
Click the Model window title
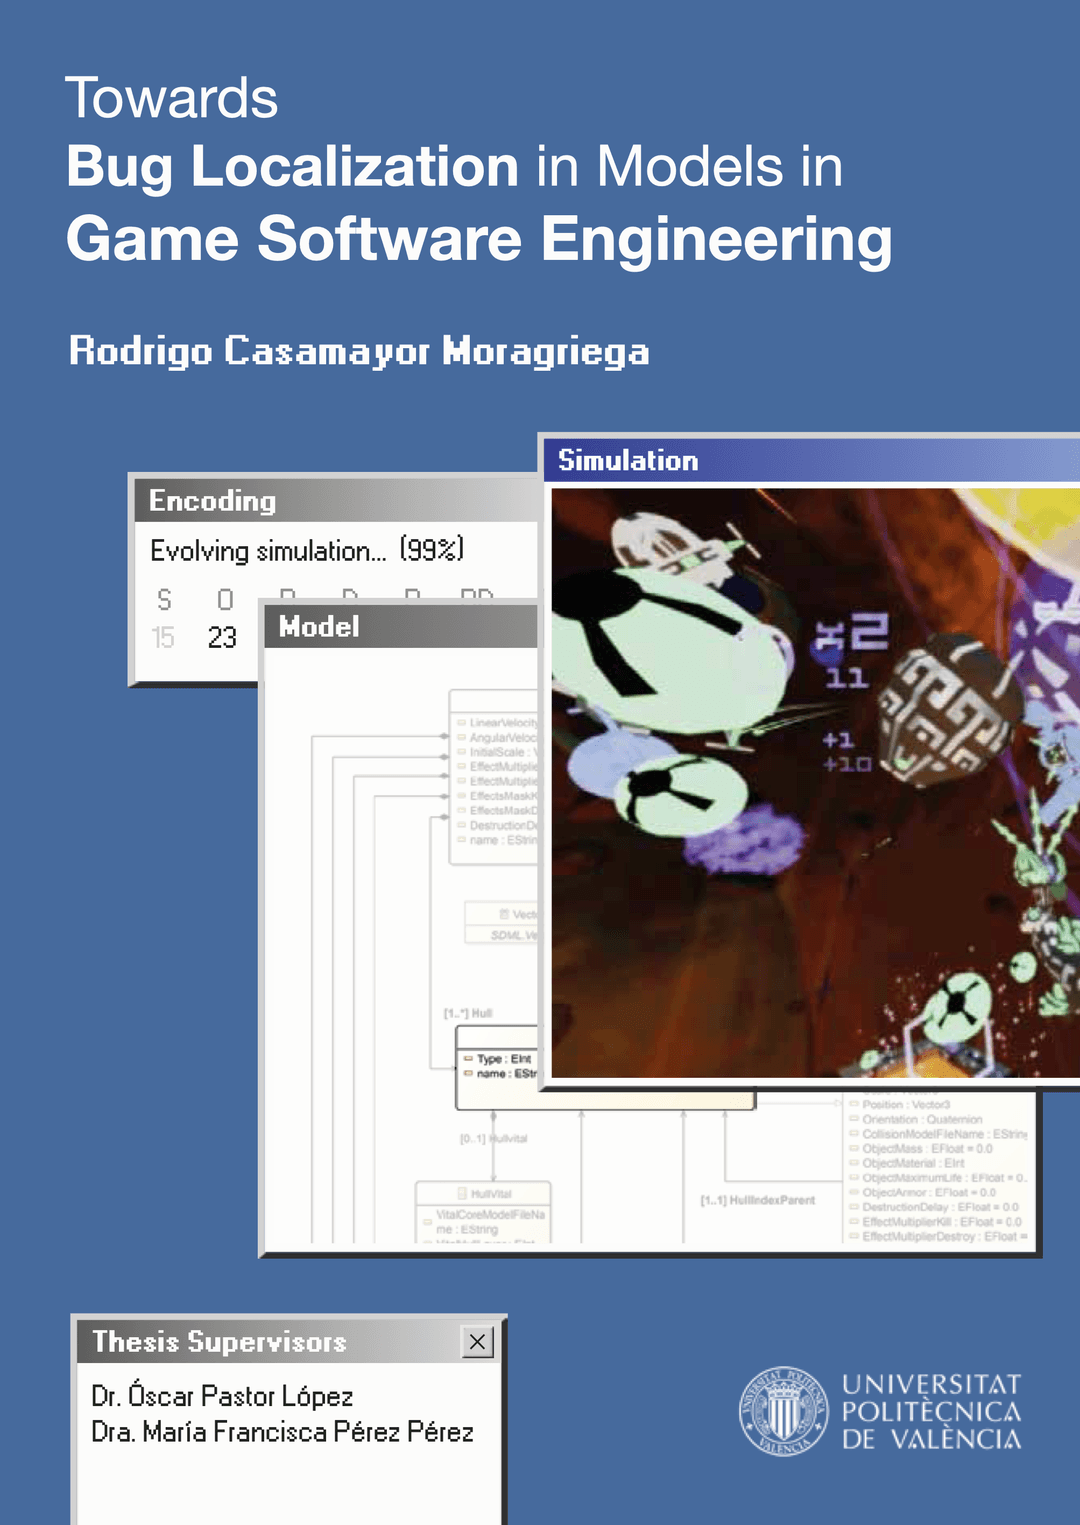[318, 626]
